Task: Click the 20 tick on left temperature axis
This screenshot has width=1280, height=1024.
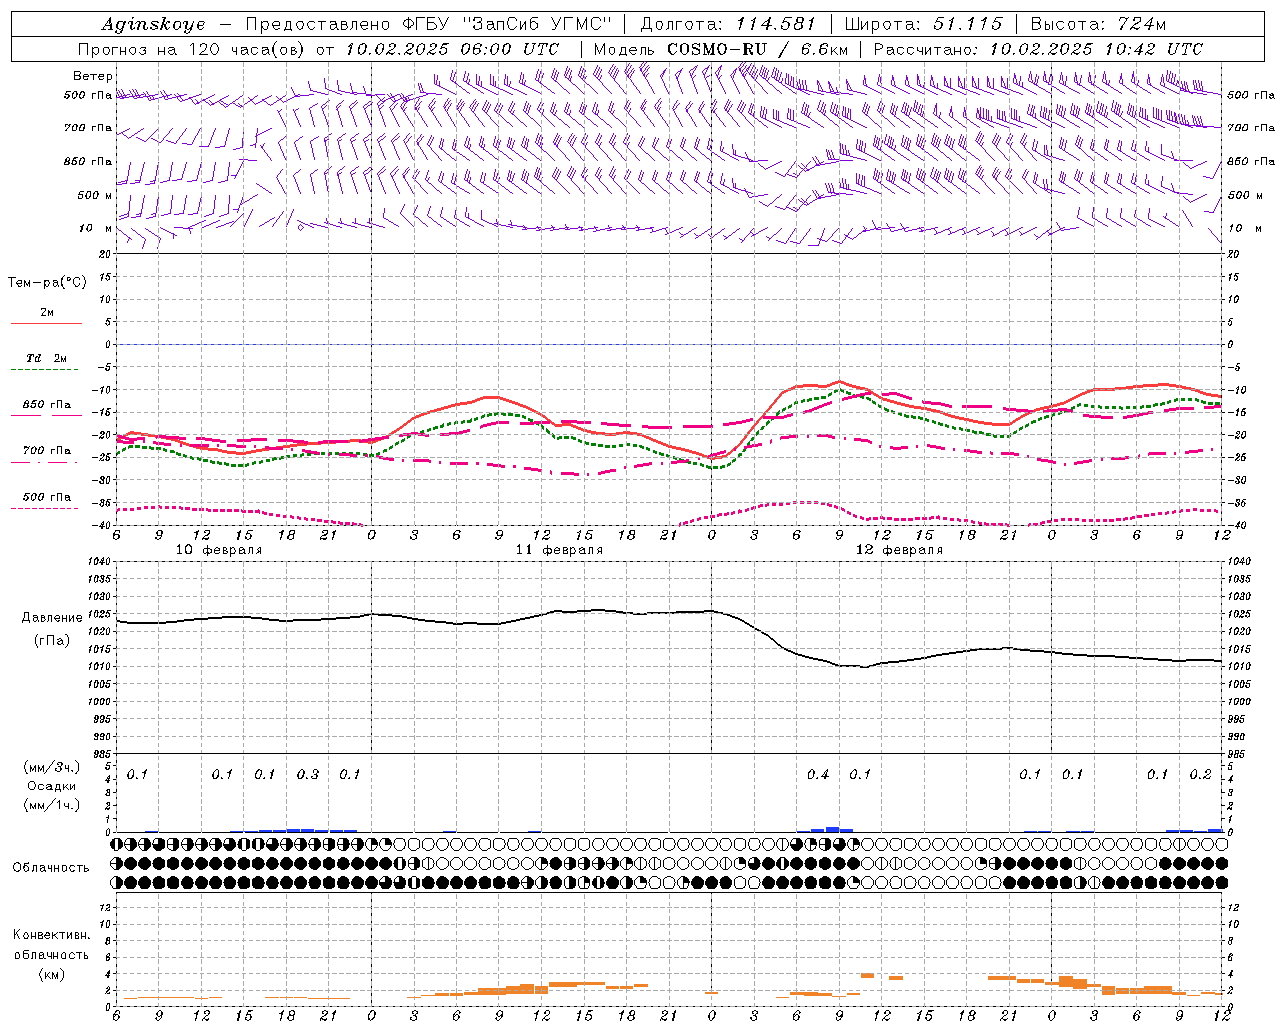Action: [x=106, y=254]
